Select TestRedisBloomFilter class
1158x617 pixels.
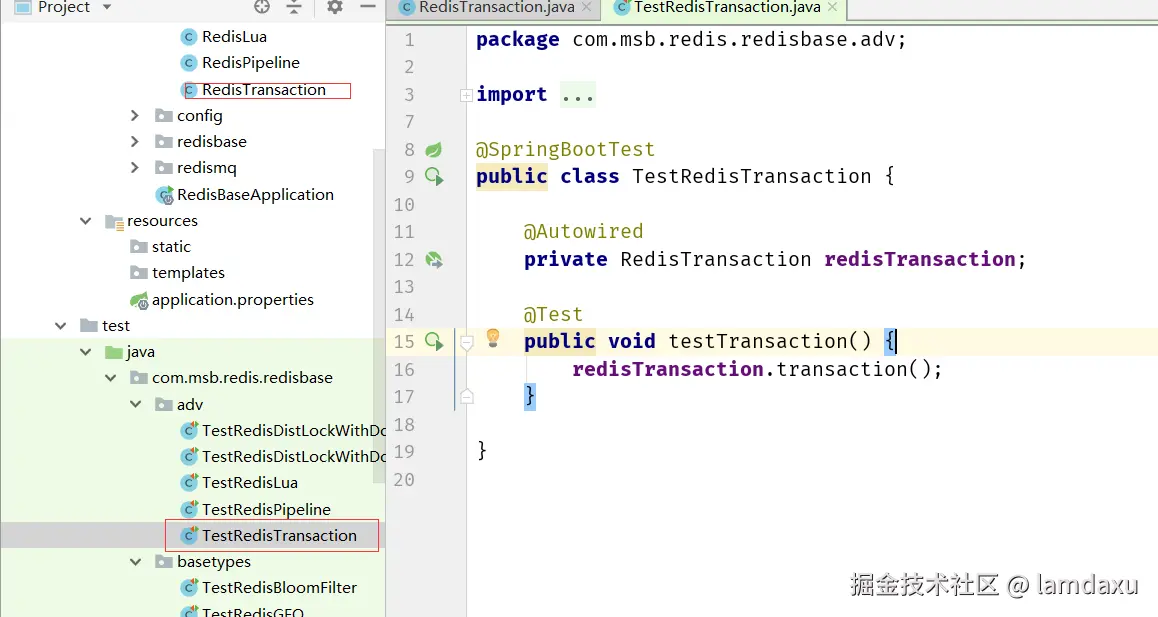point(279,587)
